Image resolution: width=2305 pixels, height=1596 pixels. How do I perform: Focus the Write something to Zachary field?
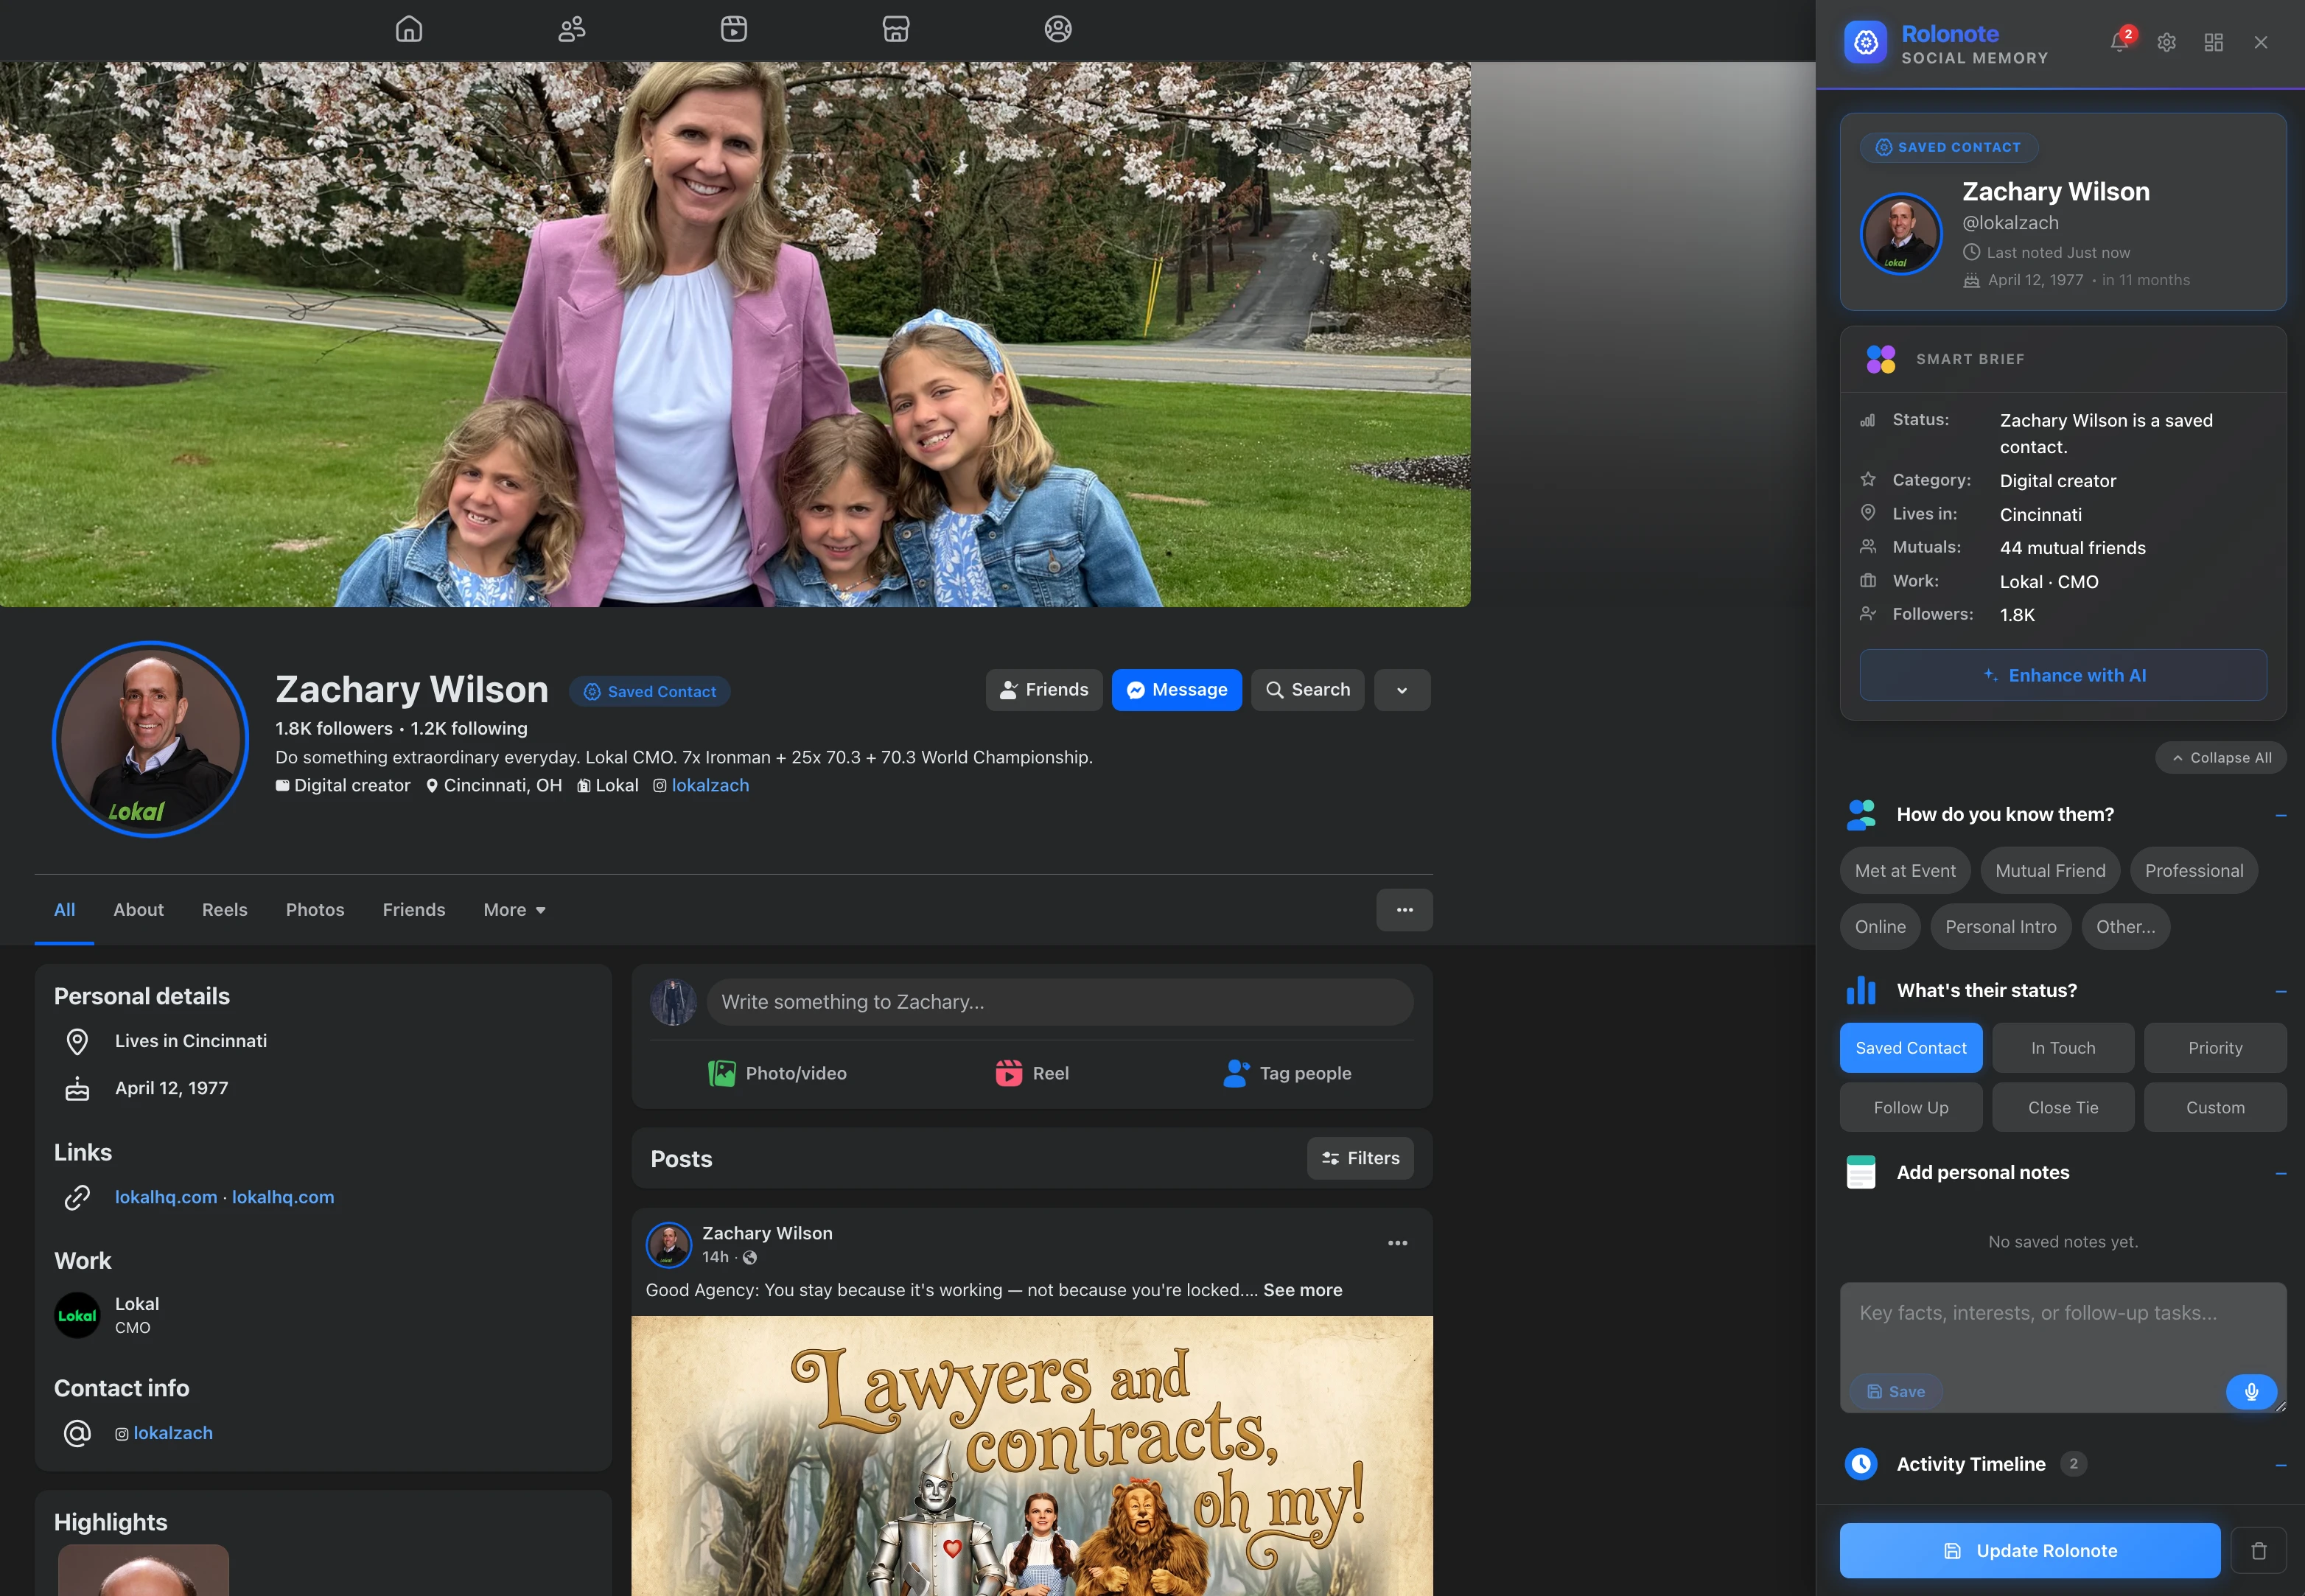1060,1002
